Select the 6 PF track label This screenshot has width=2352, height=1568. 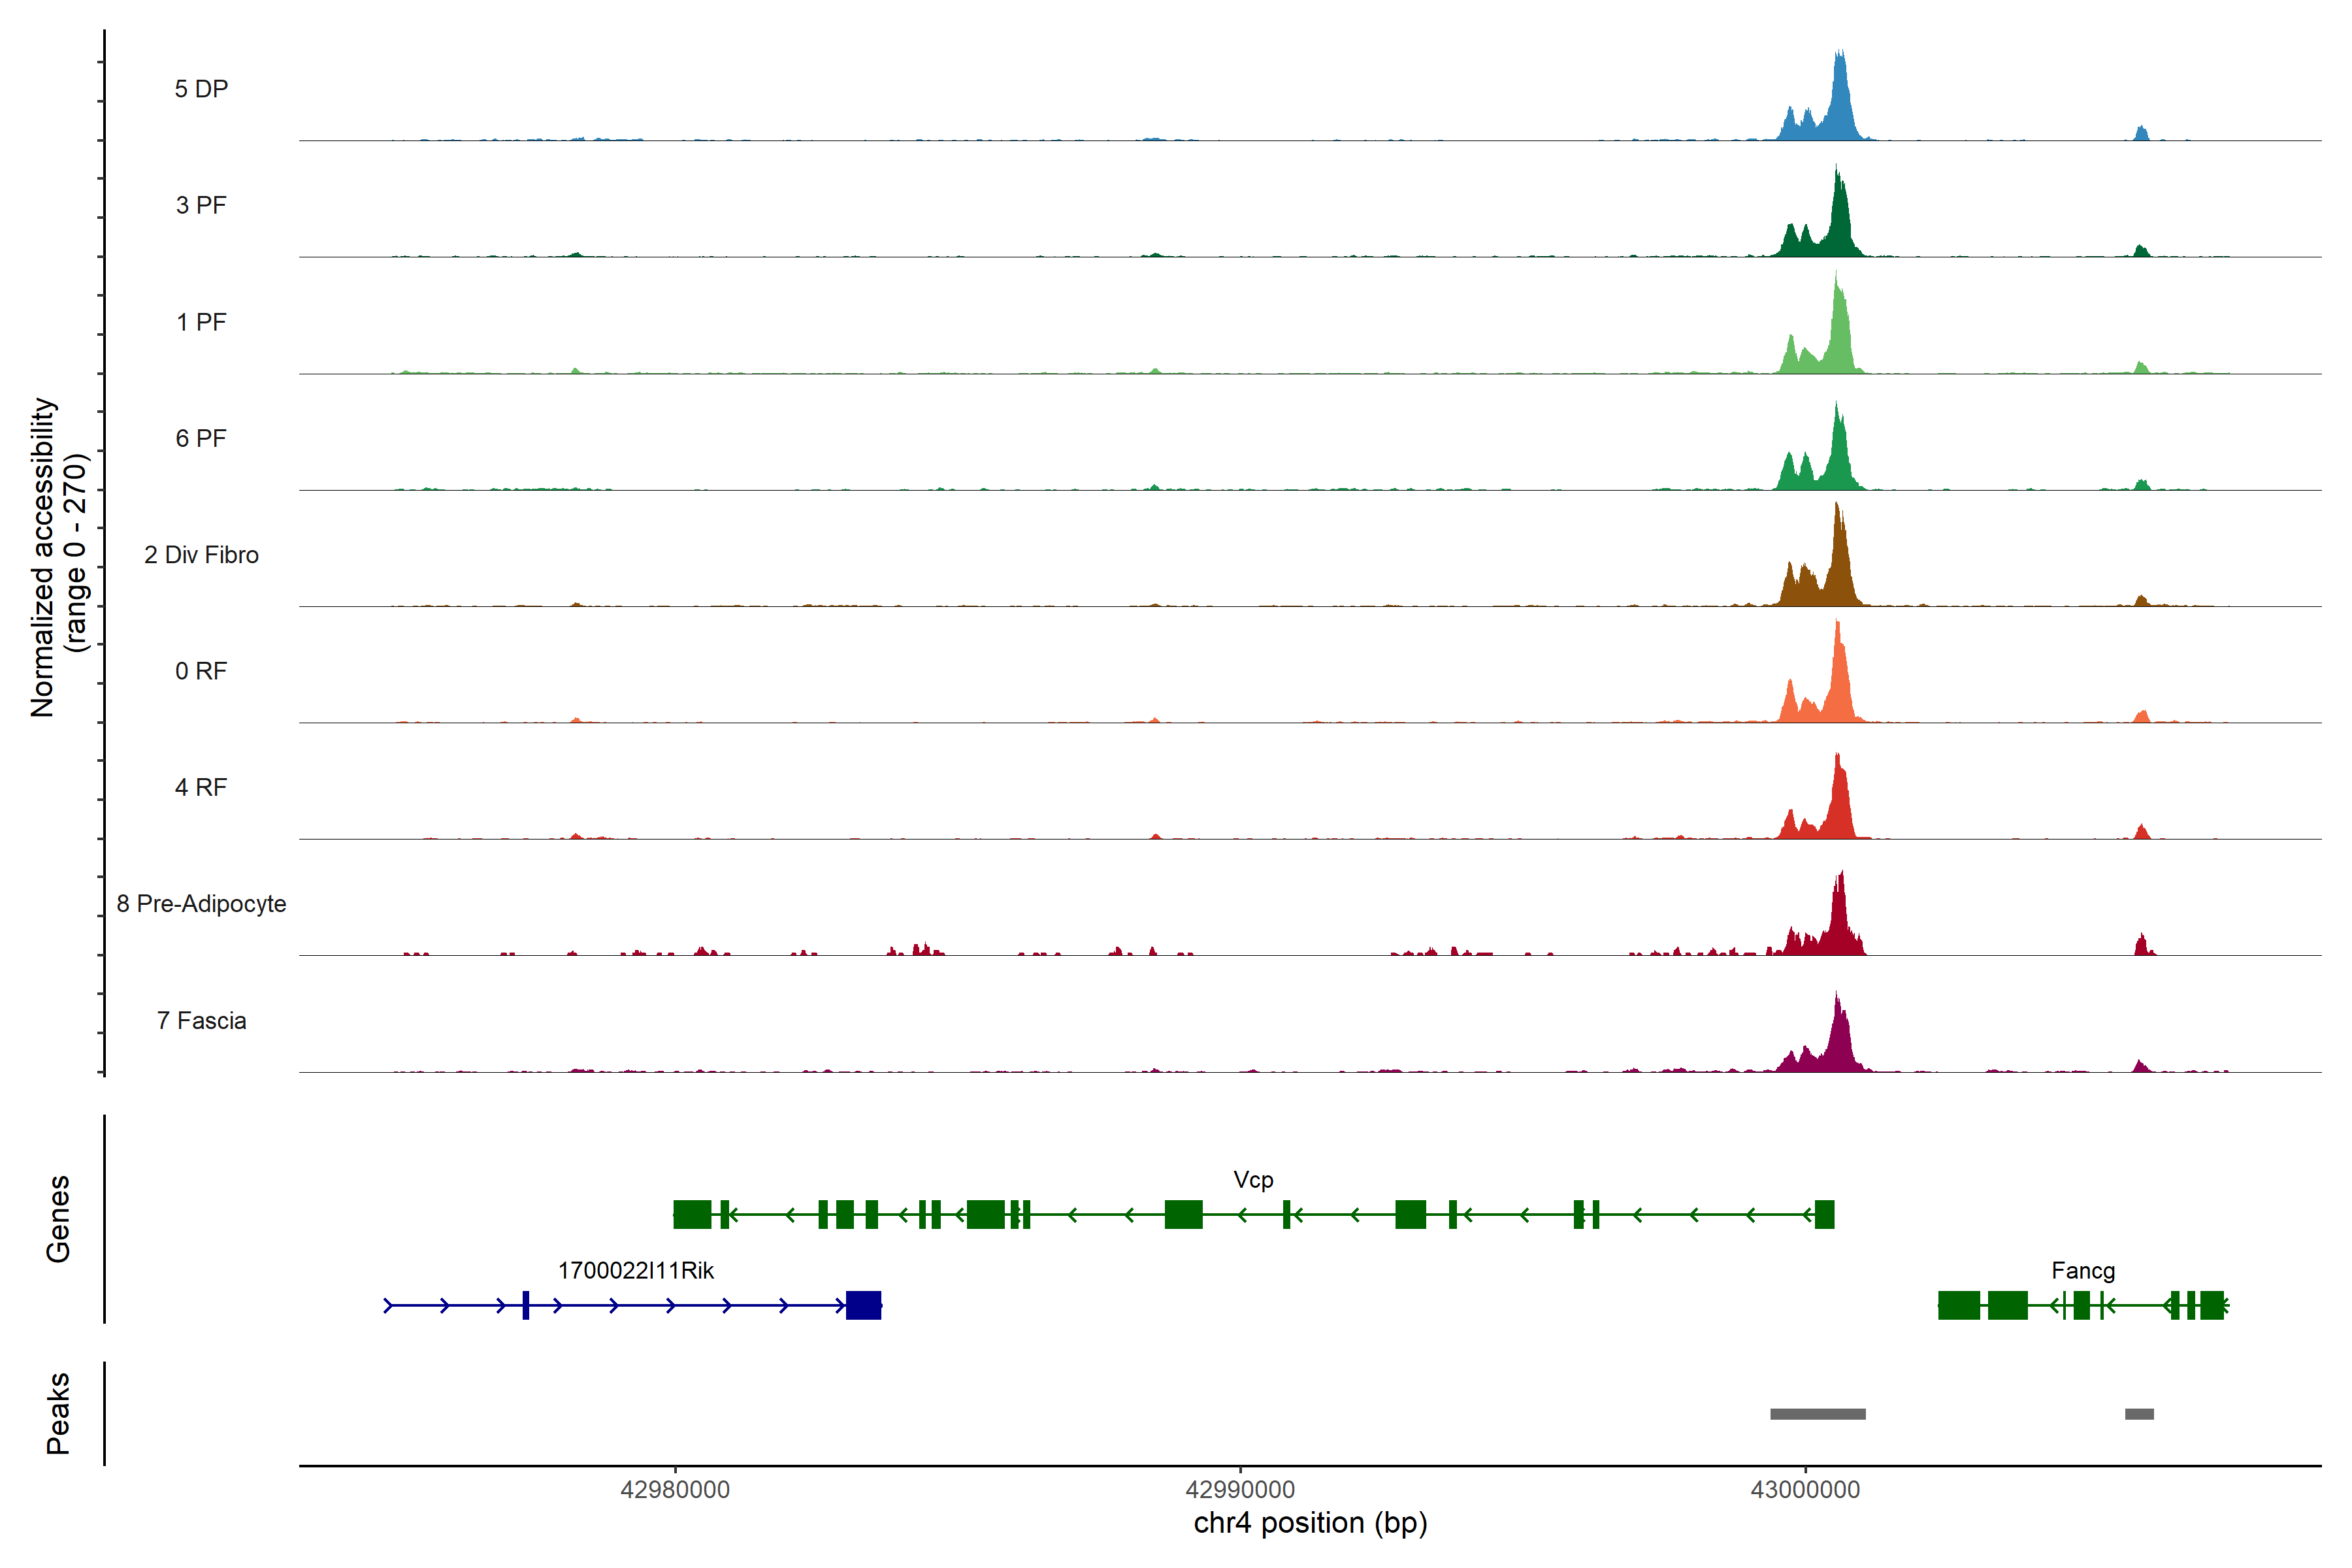tap(201, 438)
